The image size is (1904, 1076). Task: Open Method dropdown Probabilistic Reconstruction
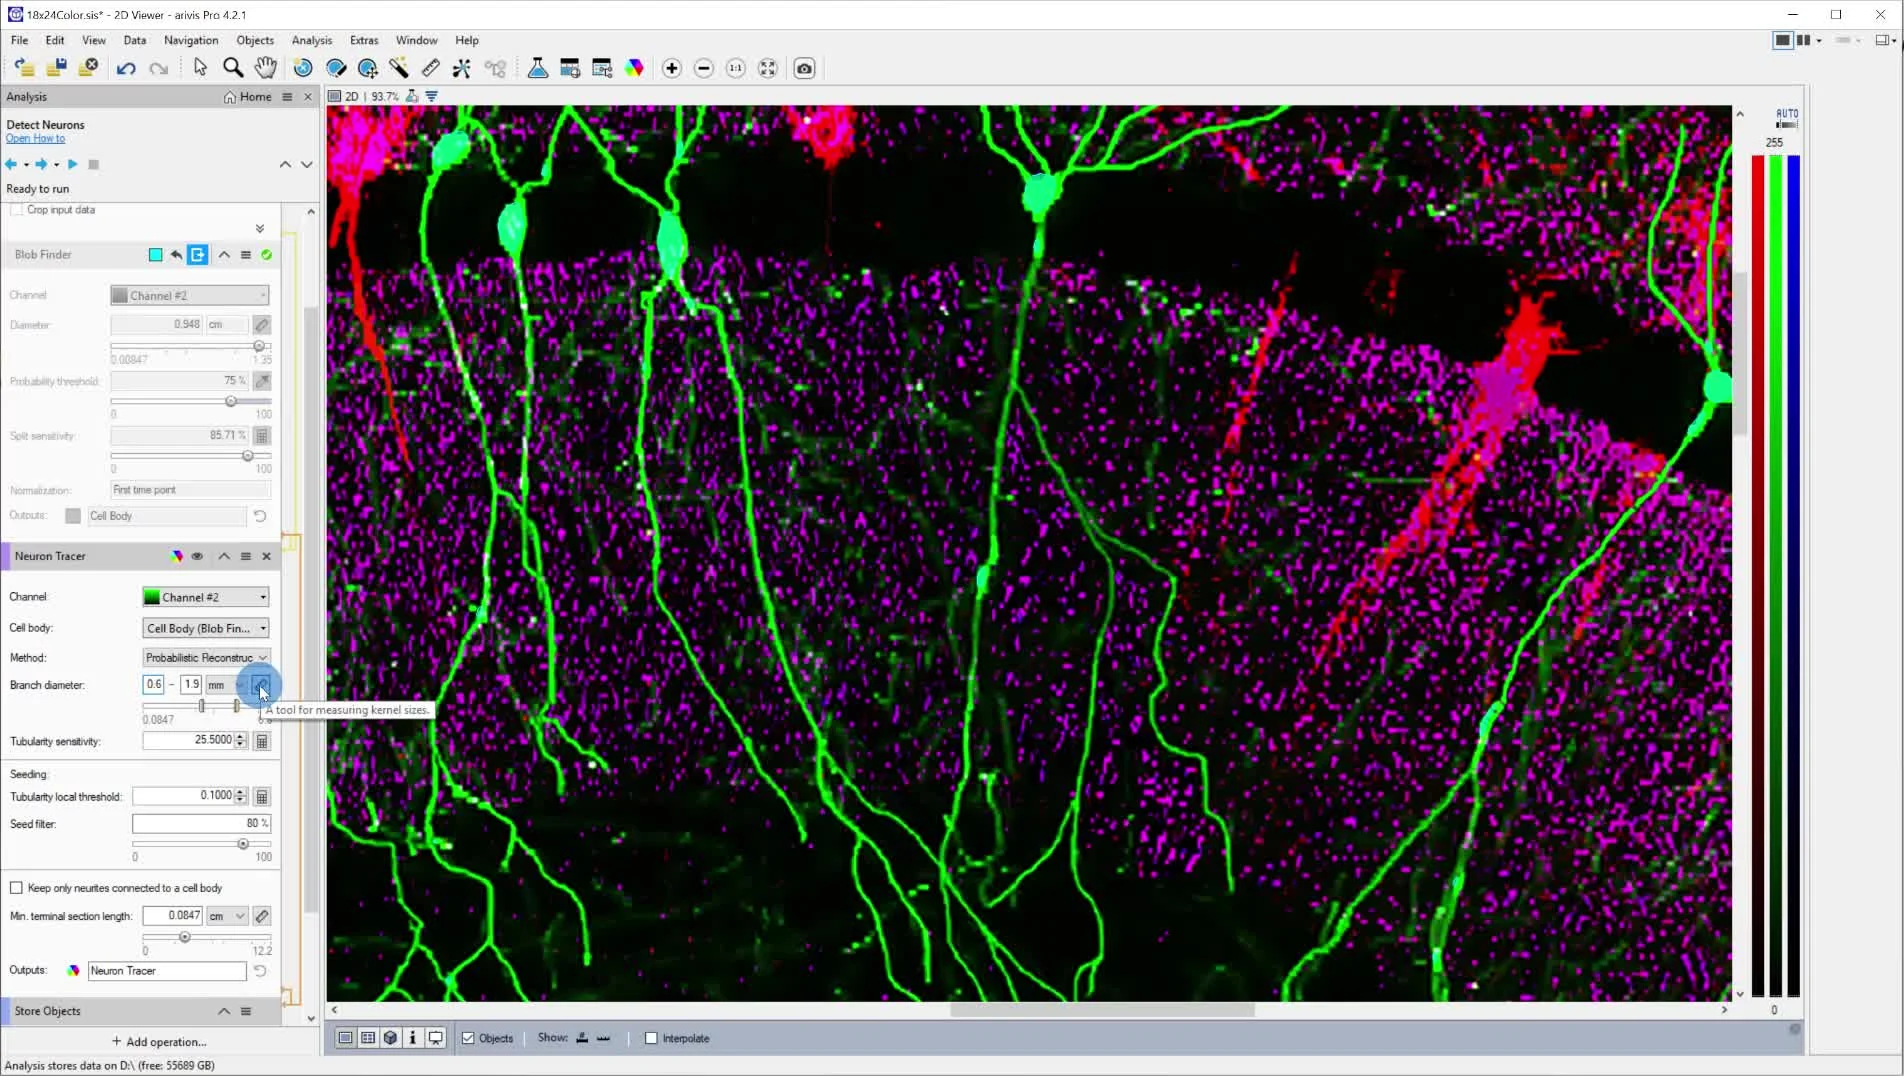tap(206, 658)
